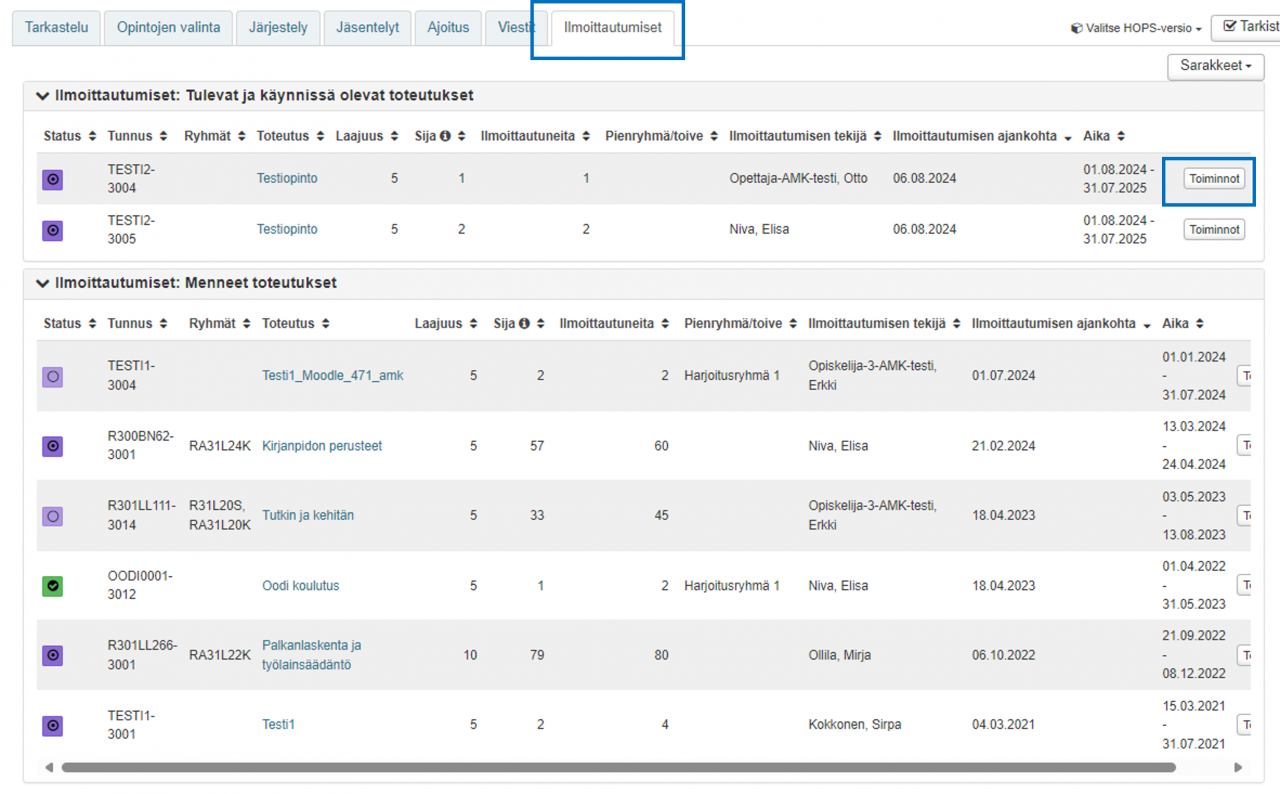Open the Viestit tab

[516, 28]
